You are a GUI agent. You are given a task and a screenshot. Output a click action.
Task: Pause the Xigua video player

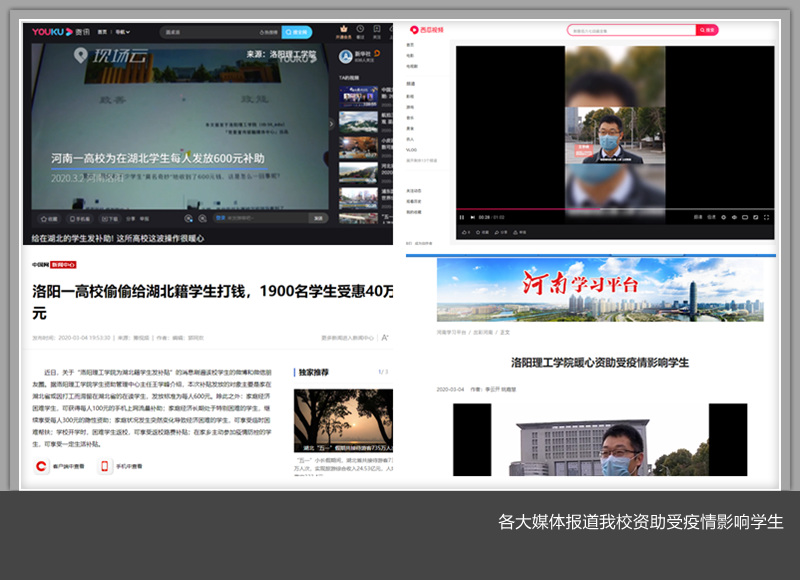pyautogui.click(x=461, y=217)
